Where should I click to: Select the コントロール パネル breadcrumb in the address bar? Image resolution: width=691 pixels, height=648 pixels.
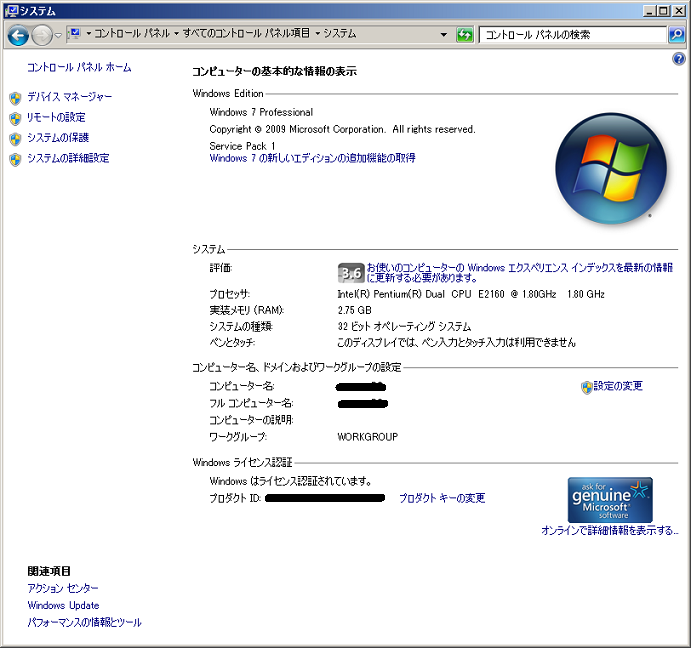tap(132, 34)
